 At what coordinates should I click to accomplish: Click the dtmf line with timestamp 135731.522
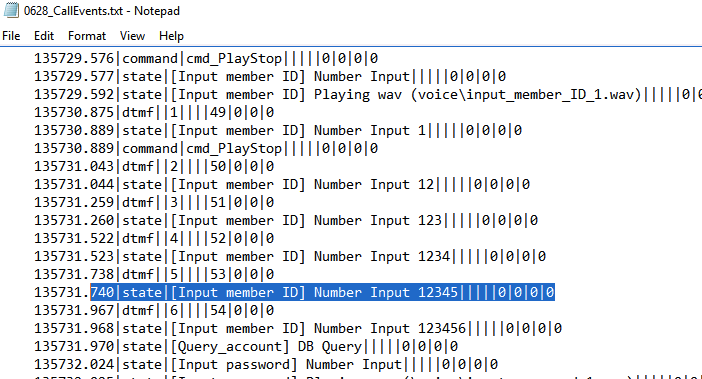click(154, 238)
